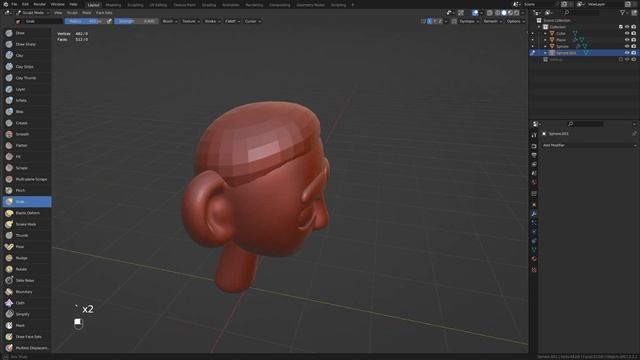
Task: Select the Inflate brush tool
Action: [27, 100]
